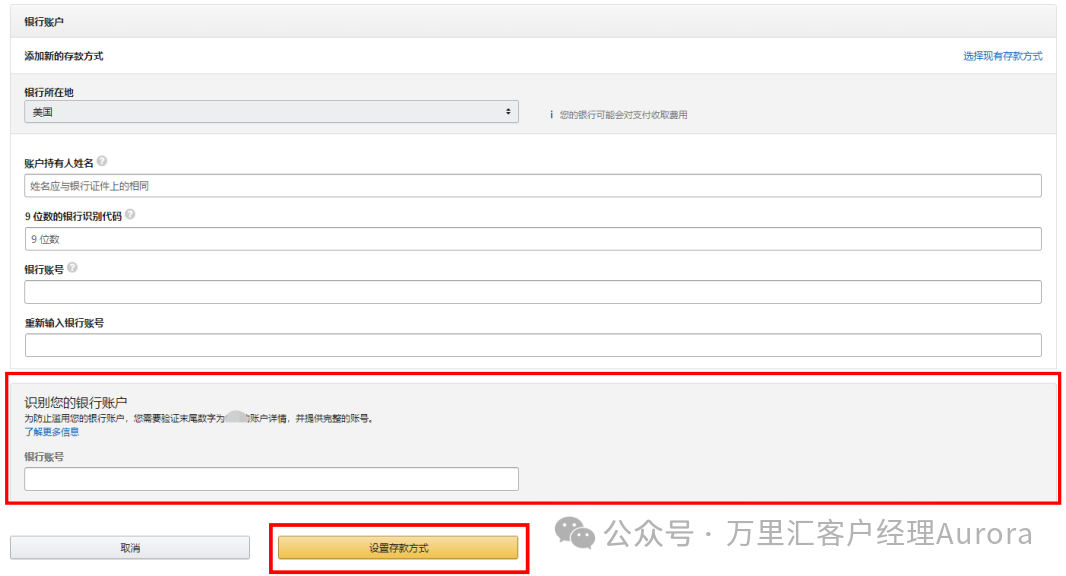This screenshot has width=1066, height=576.
Task: Click the 银行所在地 label
Action: 49,92
